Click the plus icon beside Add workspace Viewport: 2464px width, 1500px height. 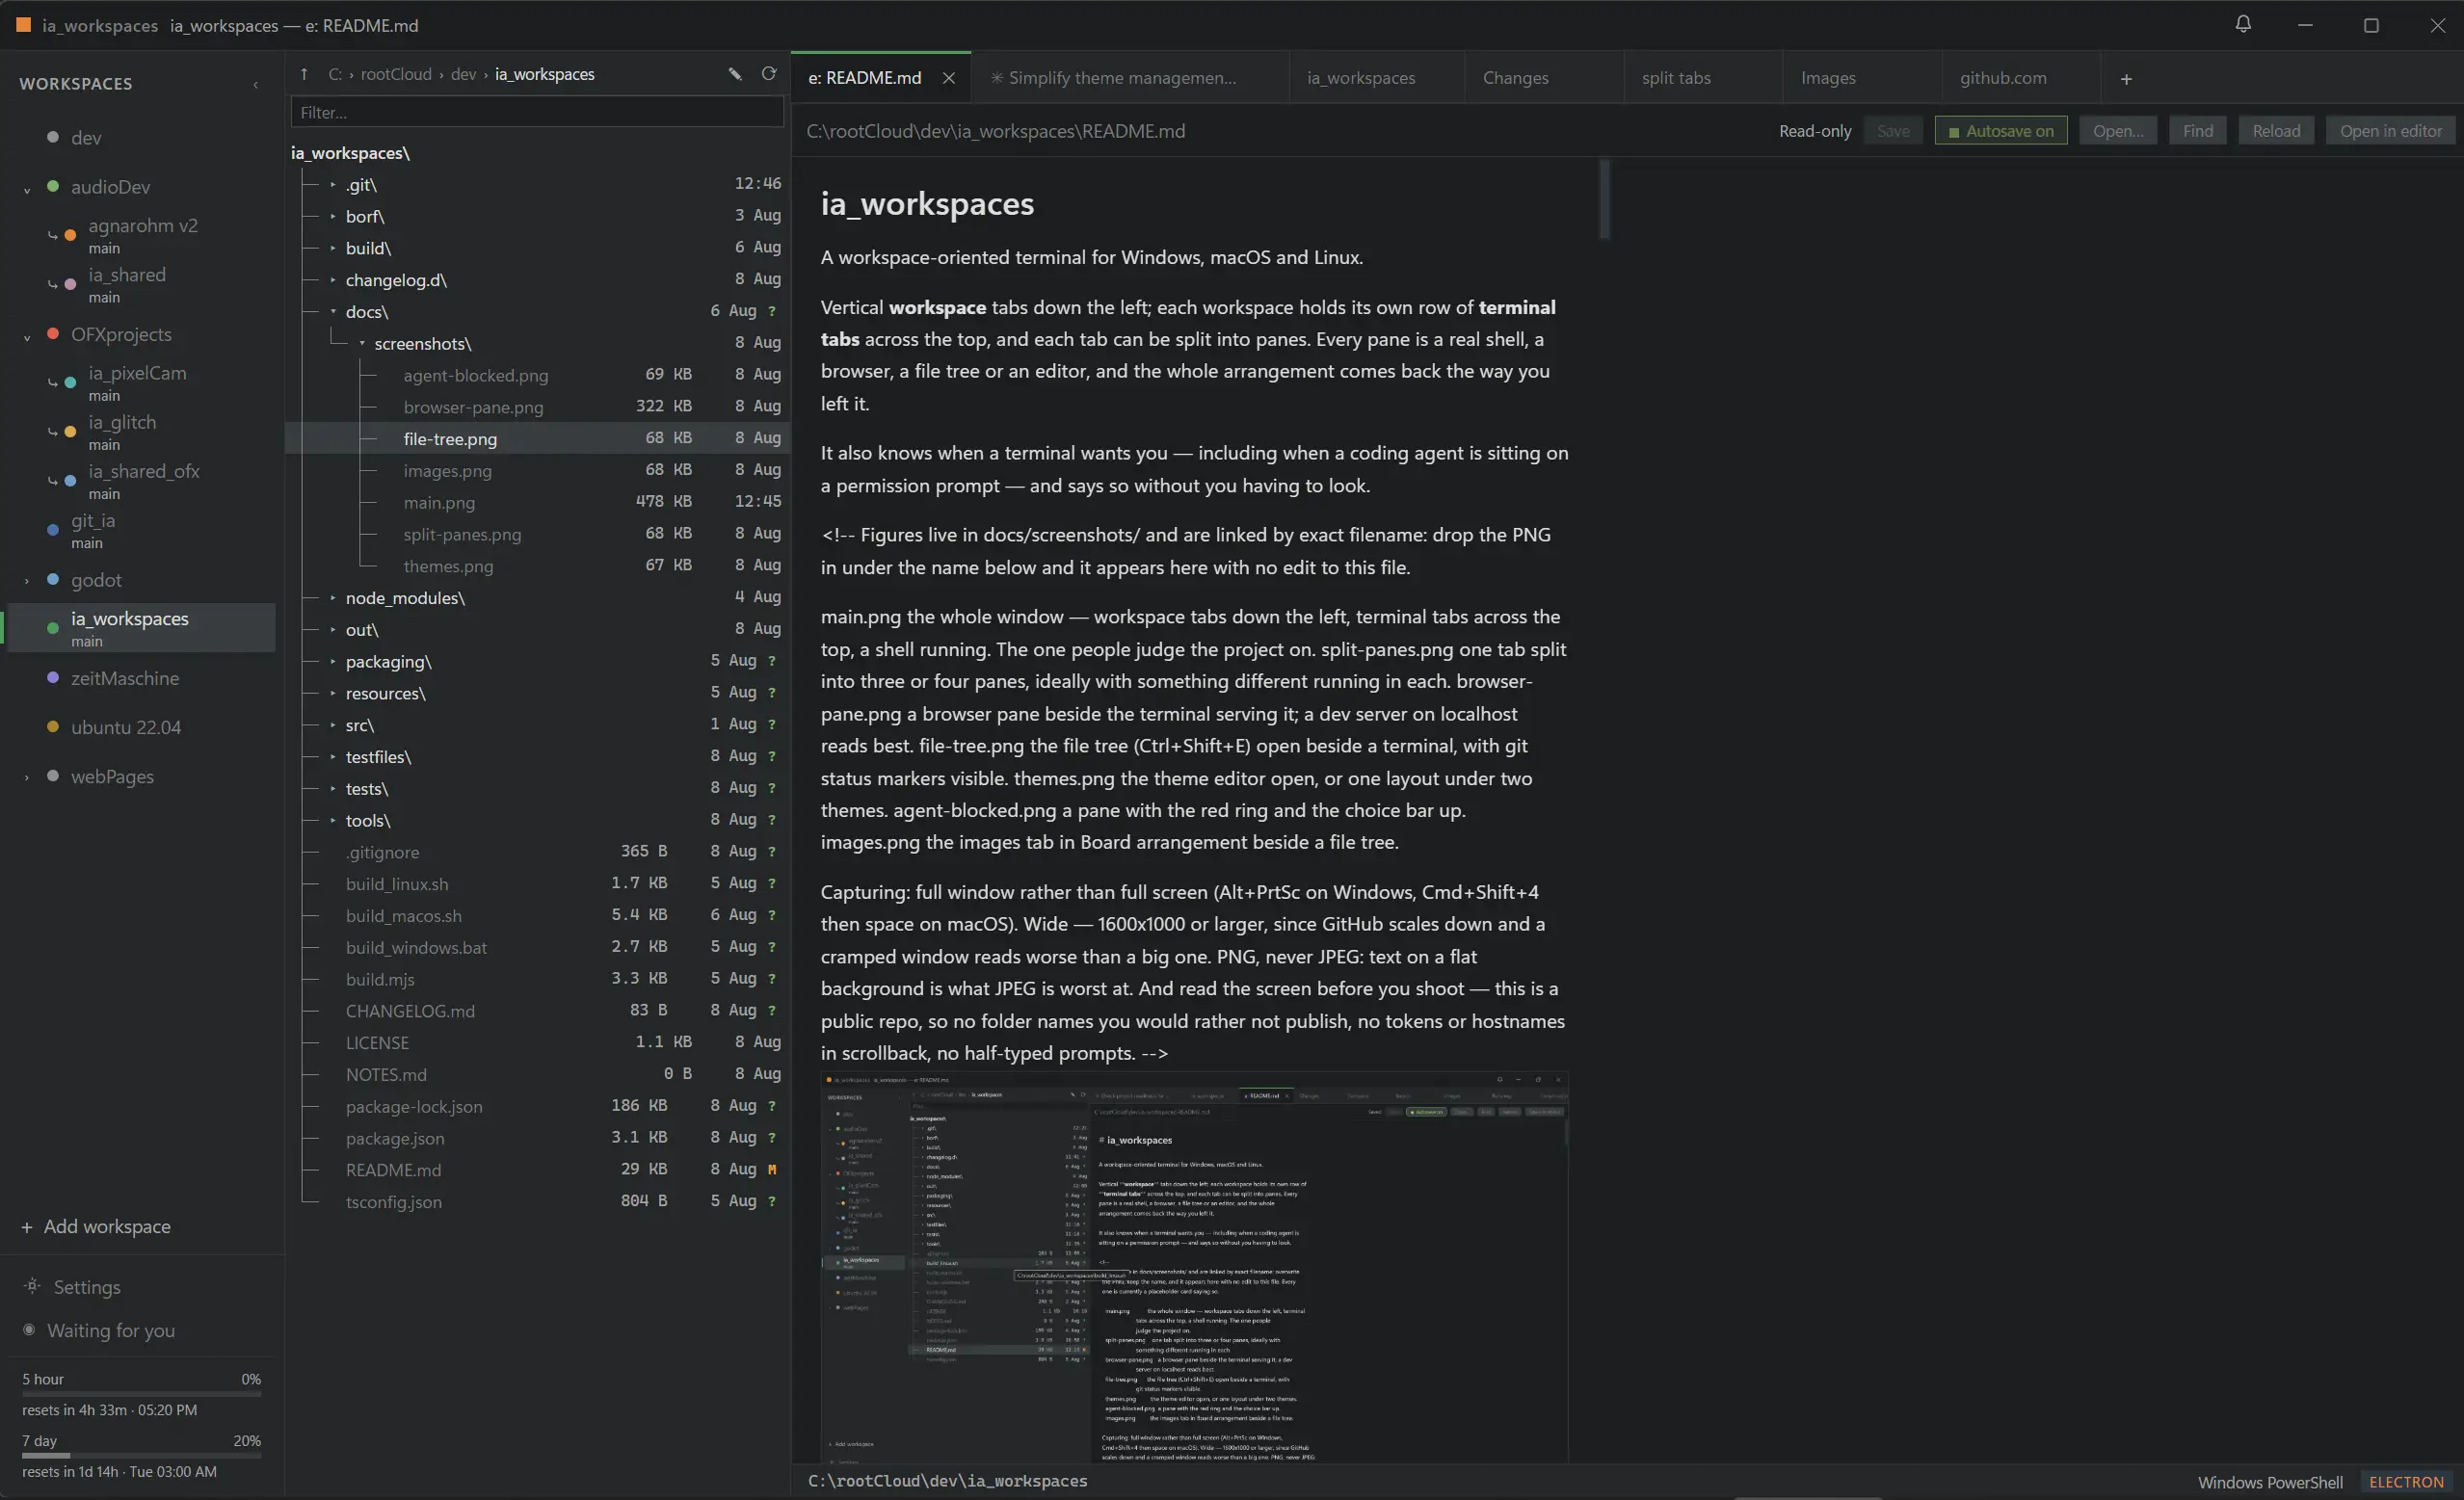tap(27, 1227)
